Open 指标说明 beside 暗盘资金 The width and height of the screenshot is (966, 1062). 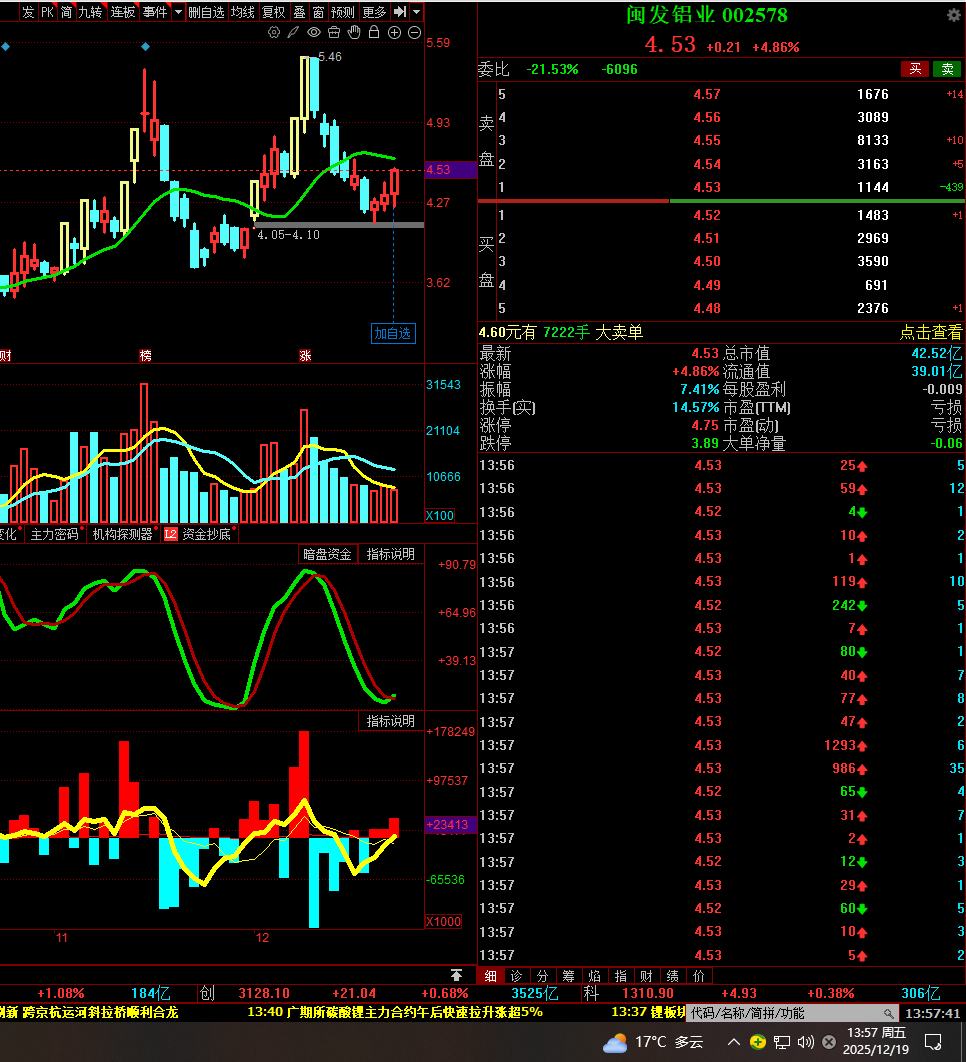click(391, 554)
